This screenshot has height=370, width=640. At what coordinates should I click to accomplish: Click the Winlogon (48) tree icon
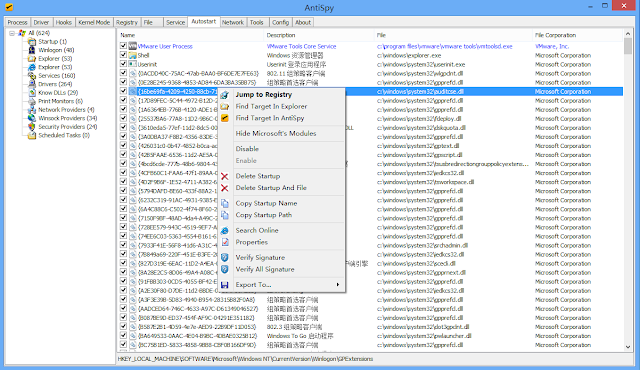(x=32, y=50)
